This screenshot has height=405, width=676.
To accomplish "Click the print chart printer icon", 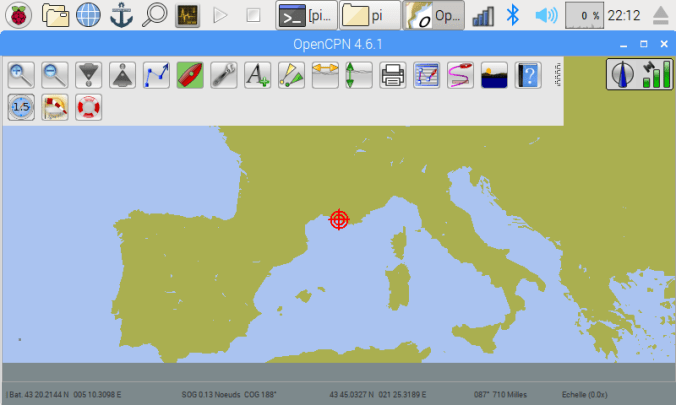I will click(393, 75).
